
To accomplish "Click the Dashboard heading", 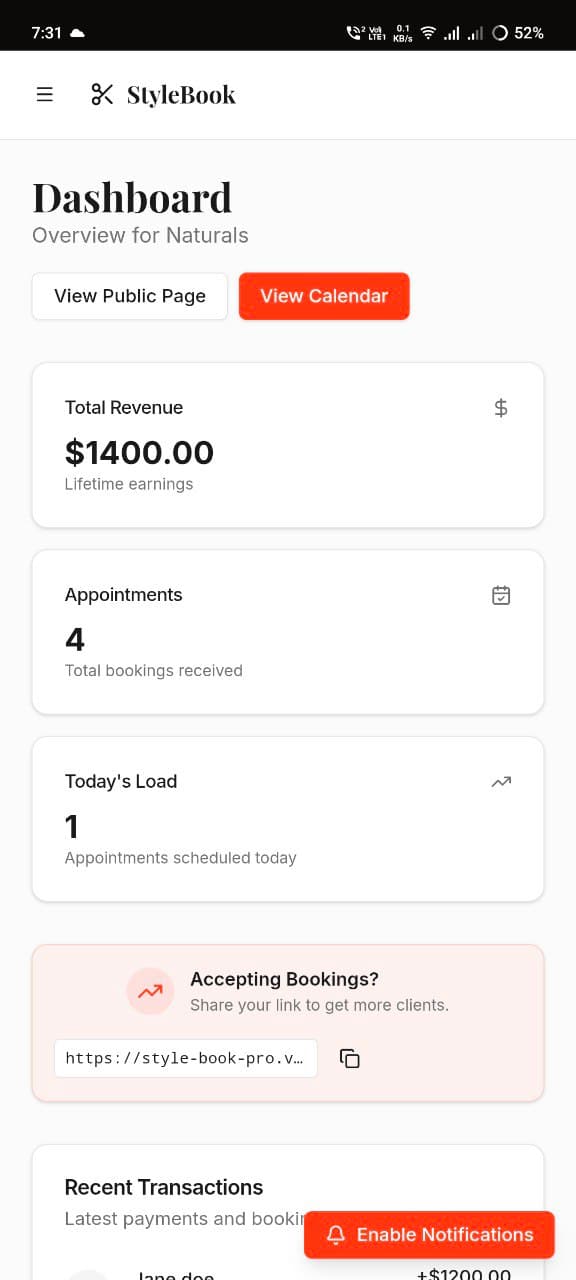I will [132, 198].
